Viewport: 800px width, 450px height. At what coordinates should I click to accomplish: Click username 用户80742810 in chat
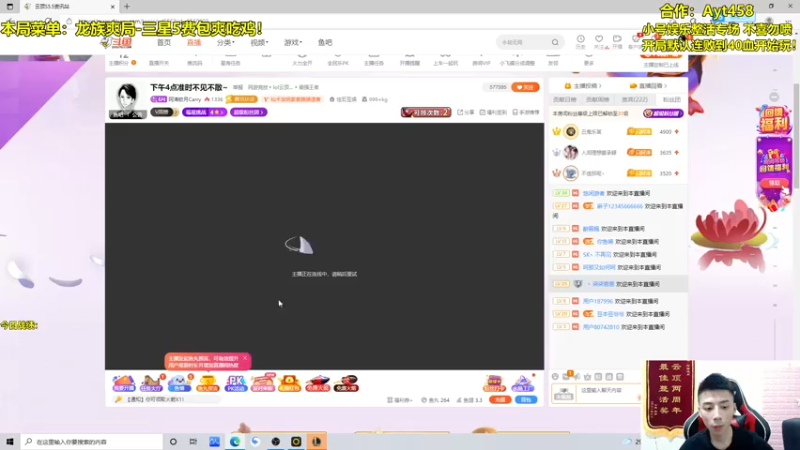pos(601,327)
